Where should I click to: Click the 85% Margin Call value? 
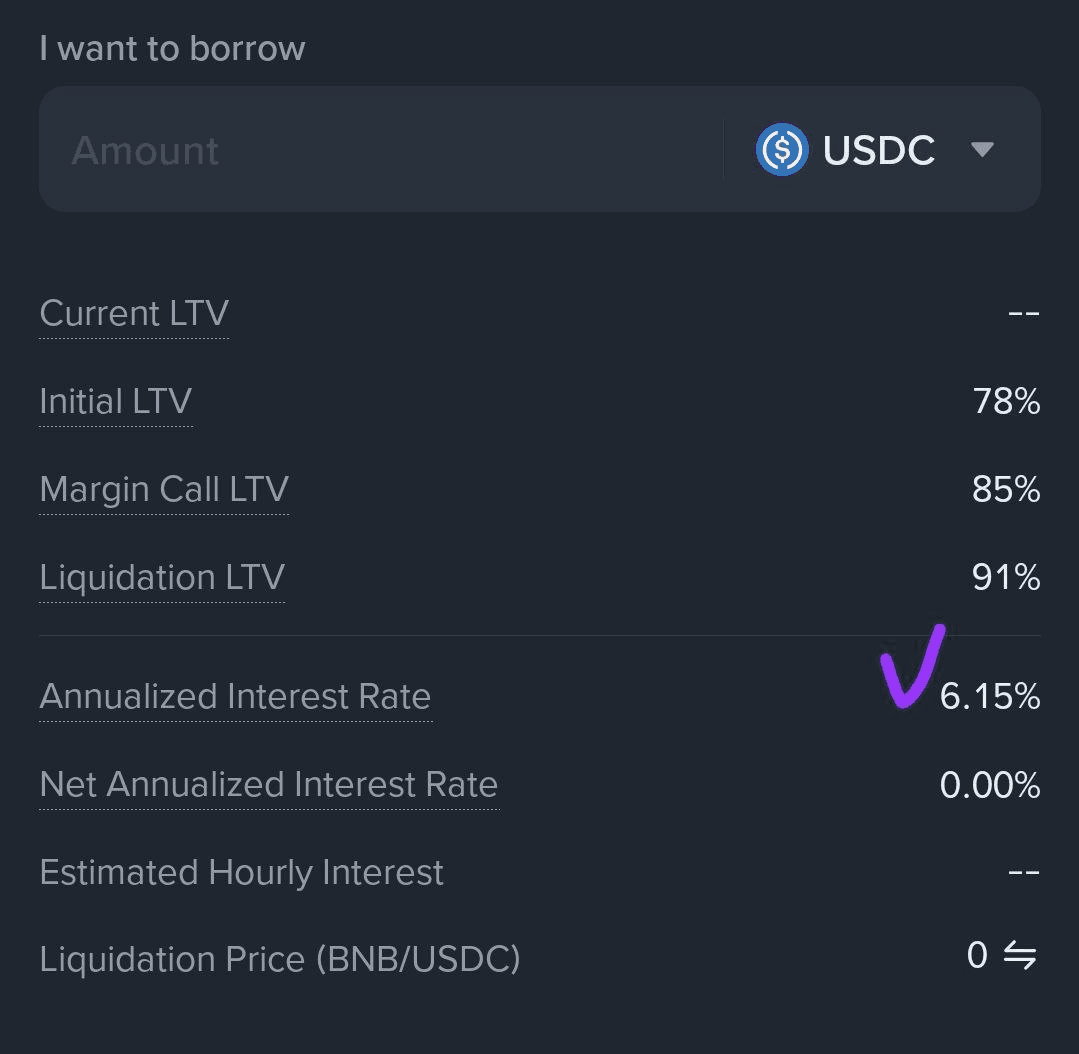(1006, 489)
